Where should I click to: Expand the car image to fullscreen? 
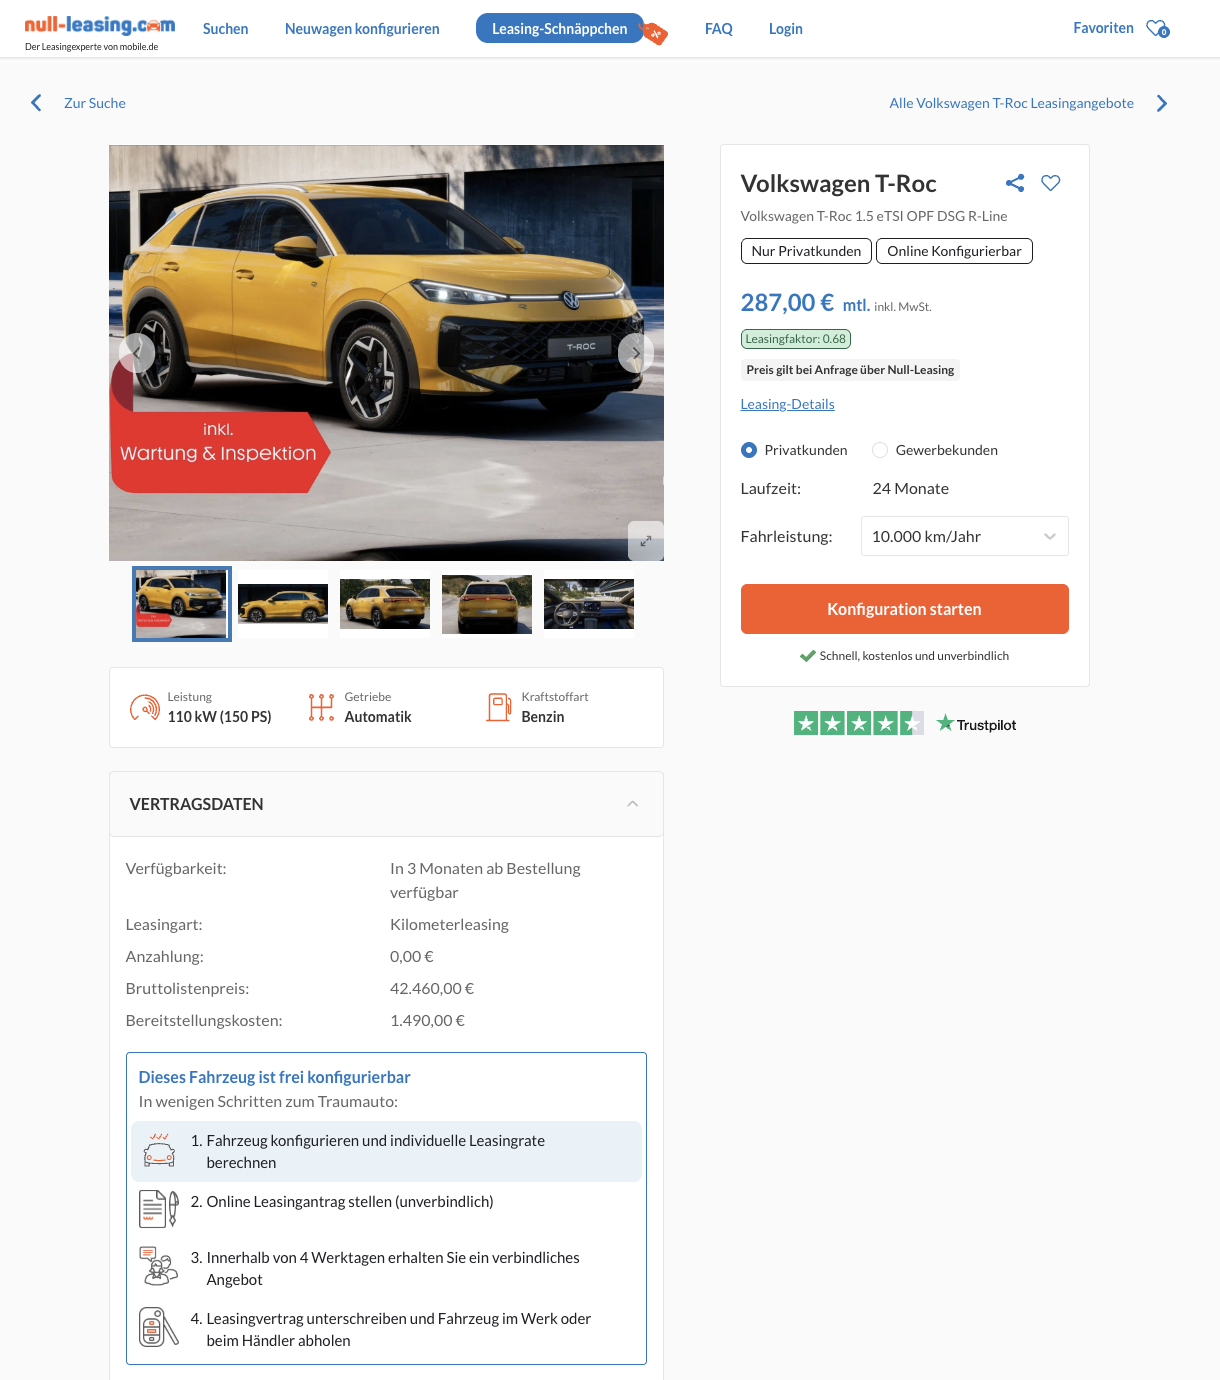645,540
